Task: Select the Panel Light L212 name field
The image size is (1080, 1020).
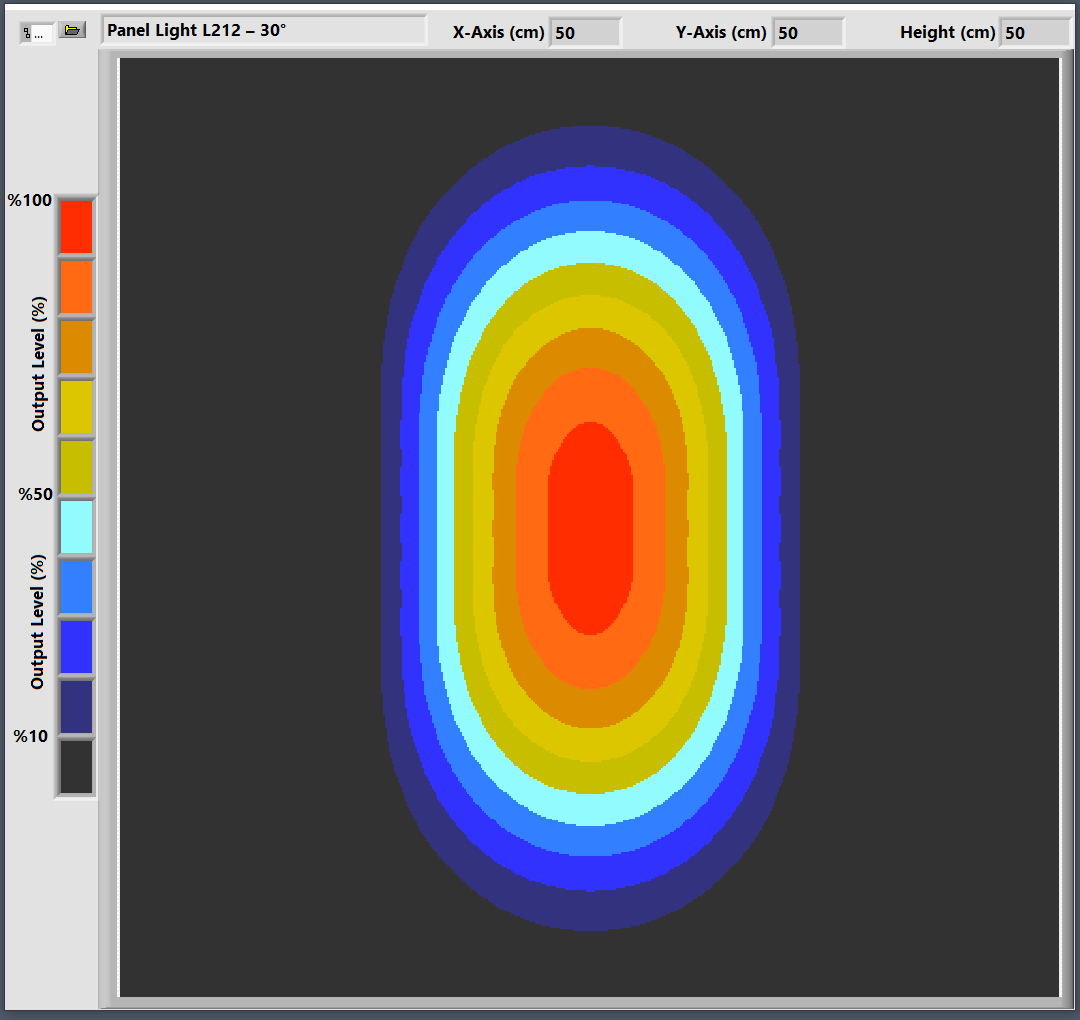Action: (264, 30)
